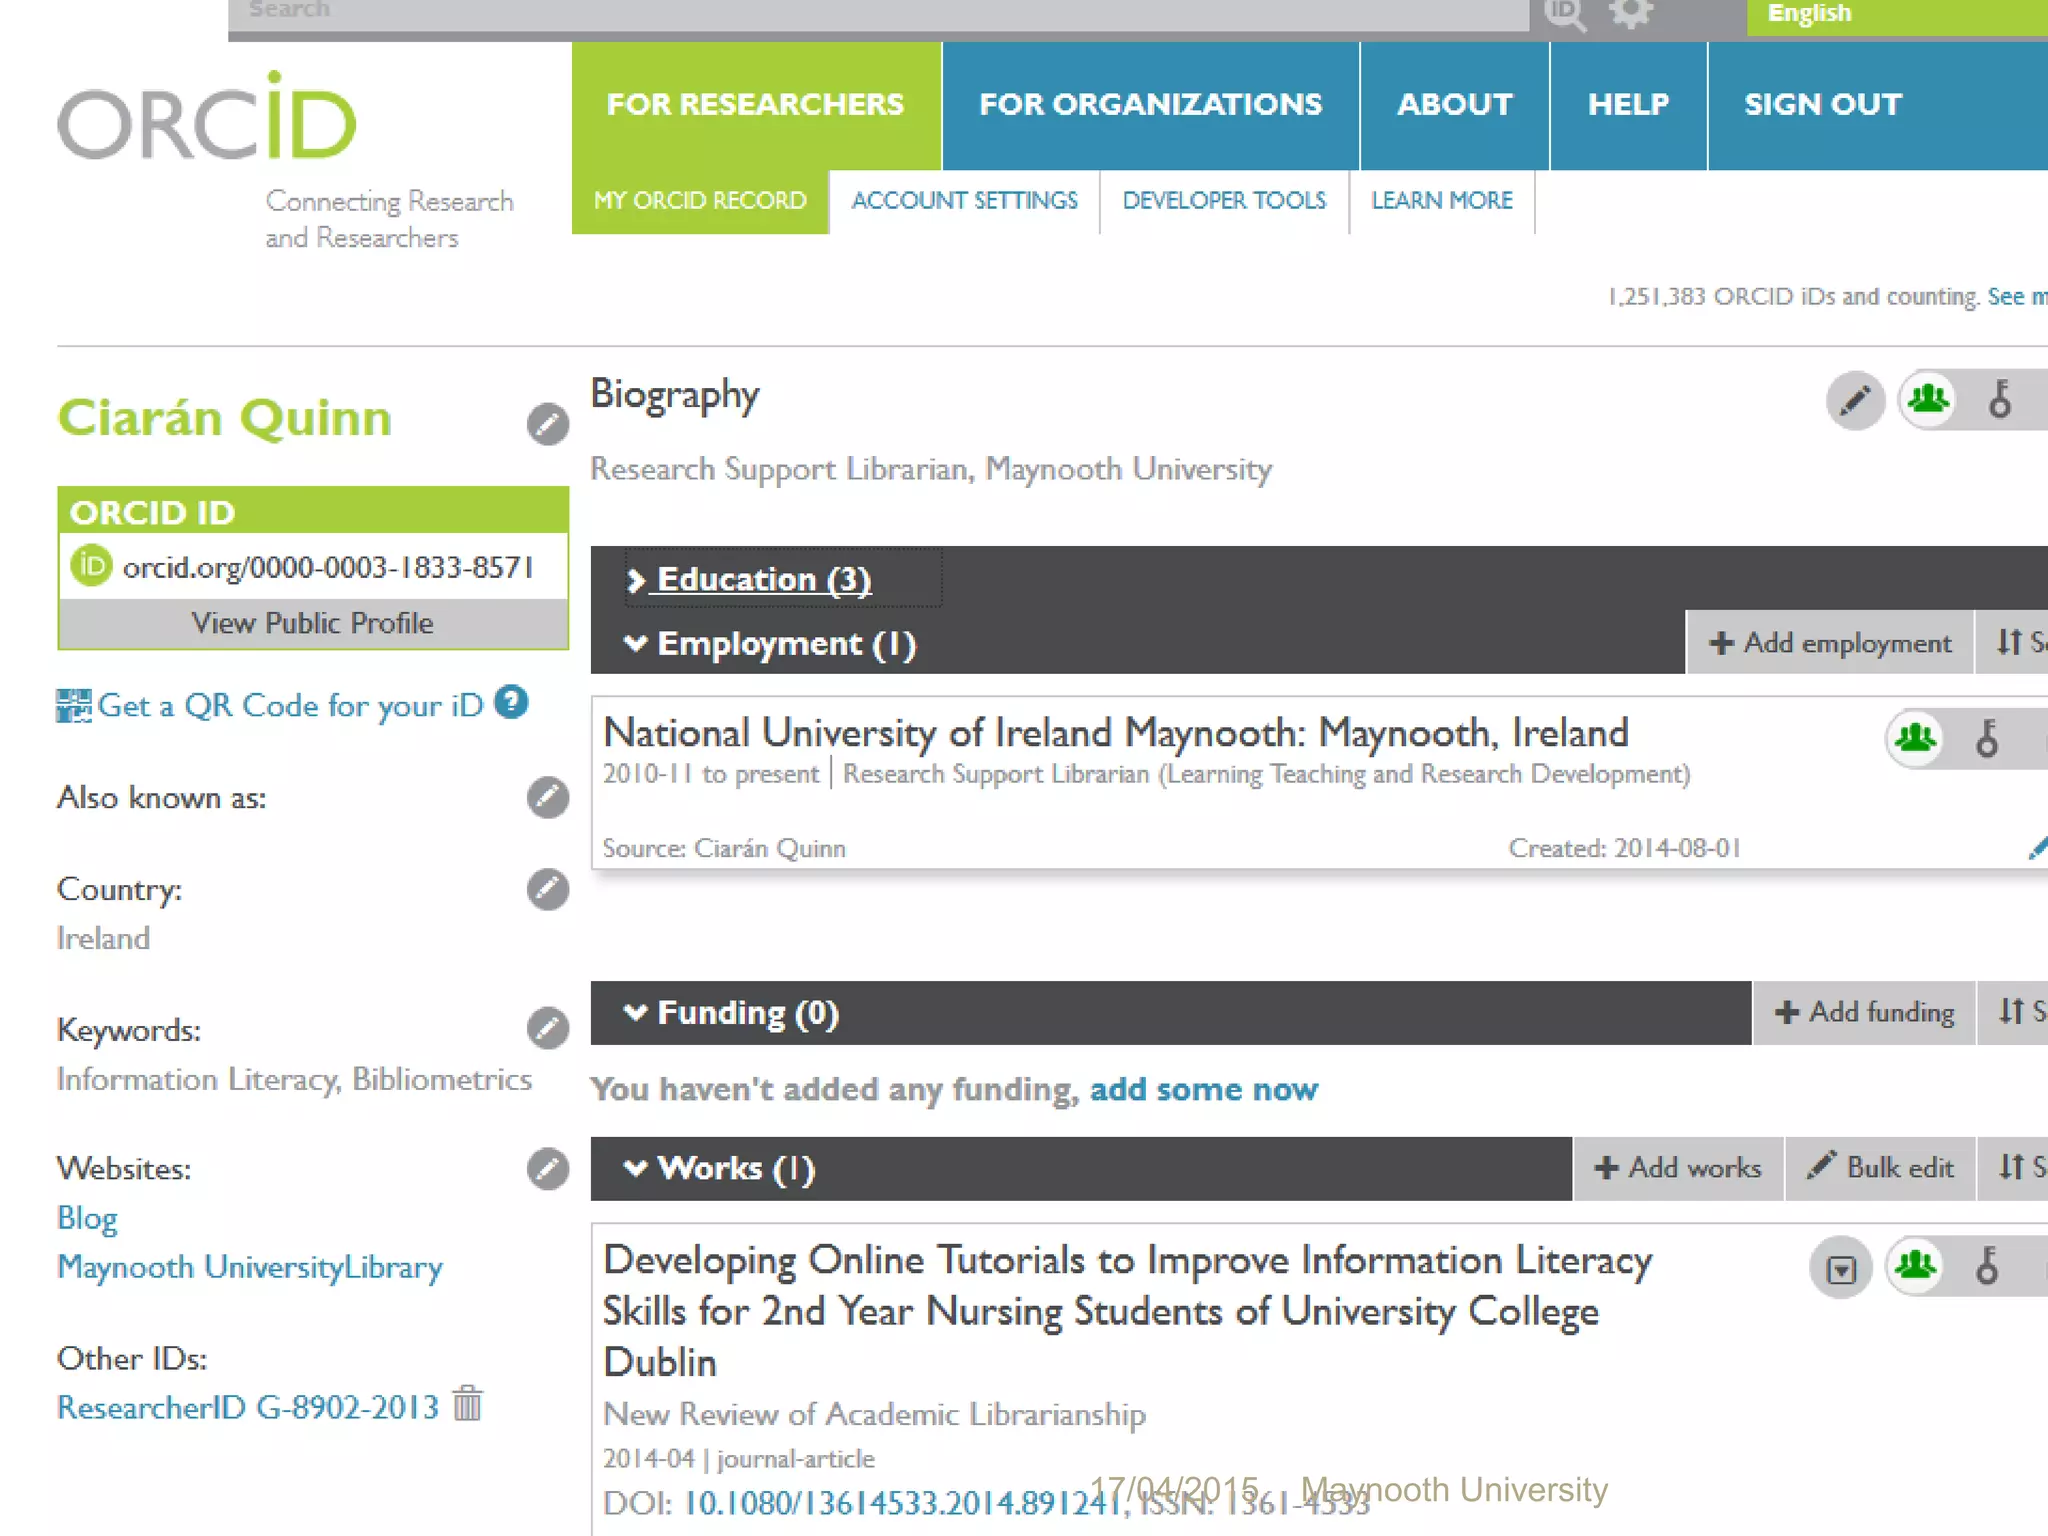Sort the works list
The image size is (2048, 1536).
2015,1167
